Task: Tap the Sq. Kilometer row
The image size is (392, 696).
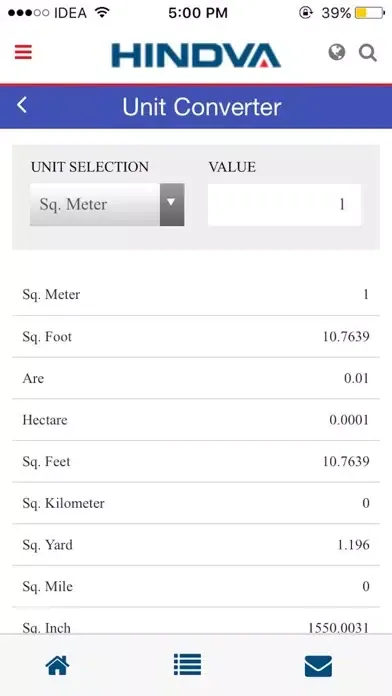Action: [196, 503]
